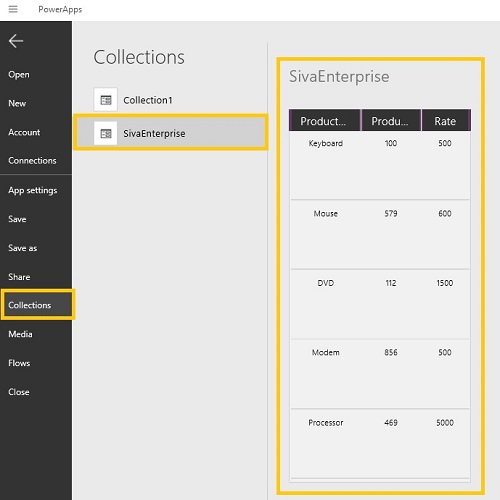This screenshot has height=500, width=500.
Task: Click the hamburger menu icon
Action: tap(13, 9)
